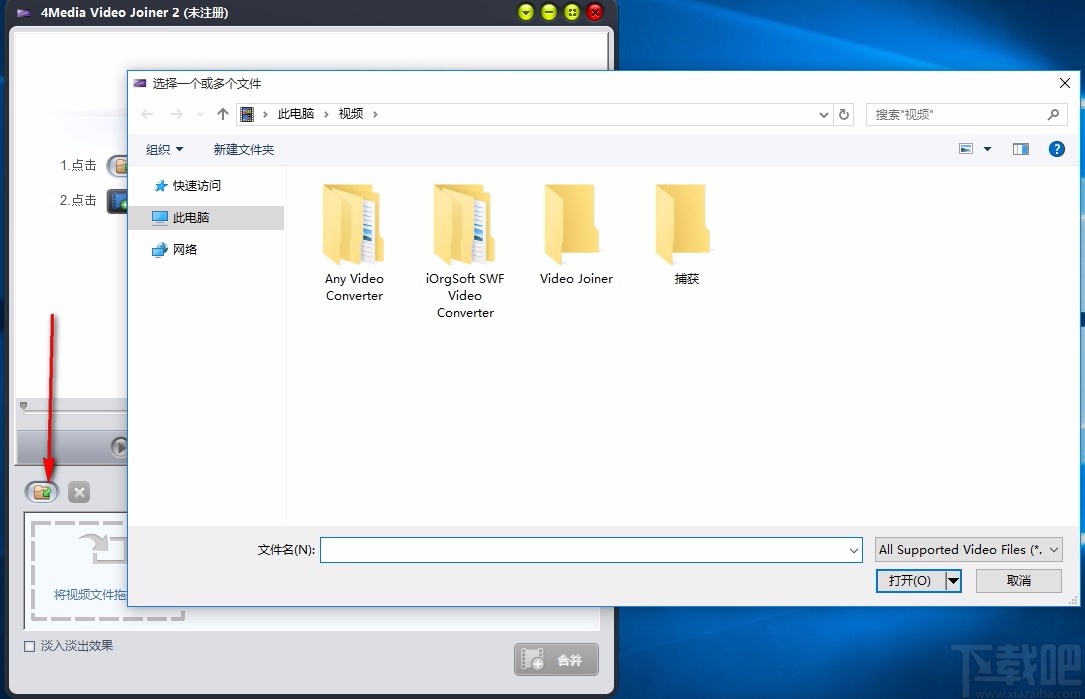Select 视频 in the breadcrumb path
The width and height of the screenshot is (1085, 699).
pyautogui.click(x=351, y=114)
